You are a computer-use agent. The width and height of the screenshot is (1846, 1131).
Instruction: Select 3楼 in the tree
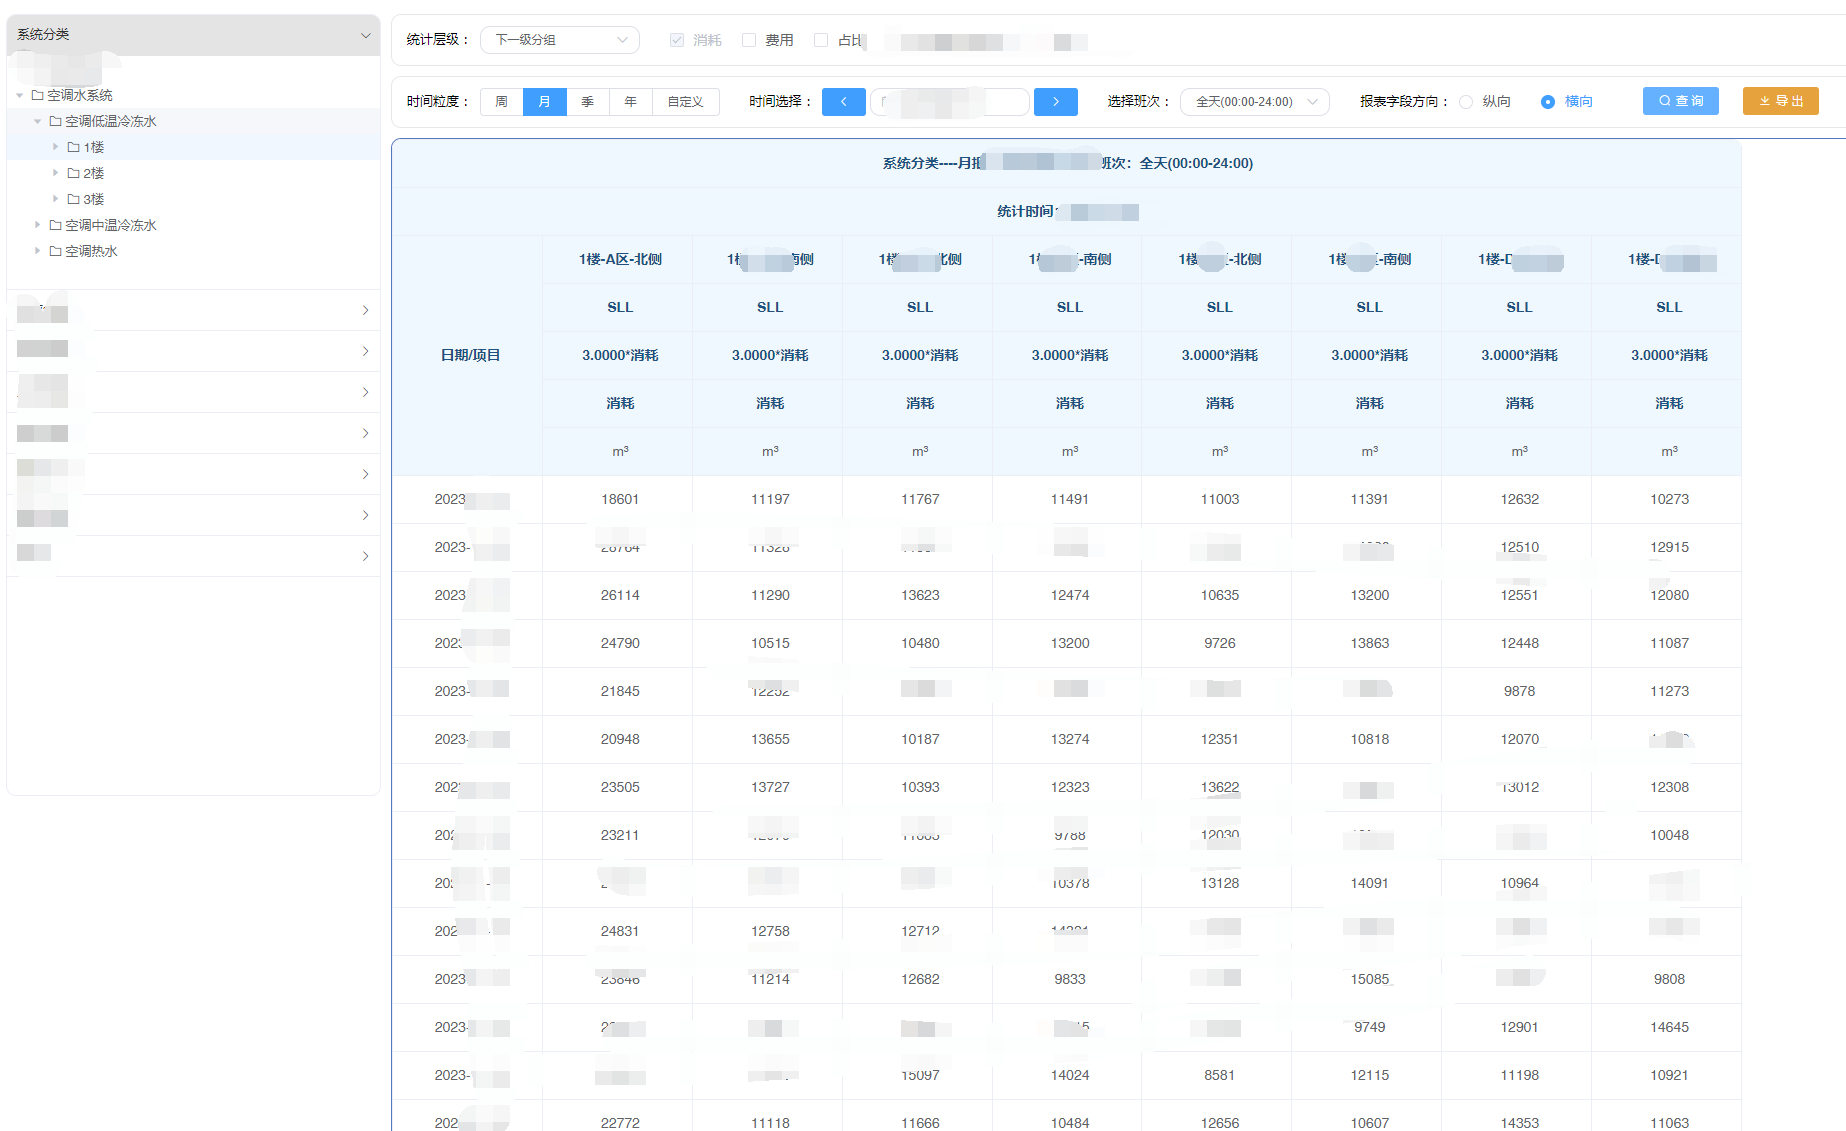pyautogui.click(x=94, y=199)
